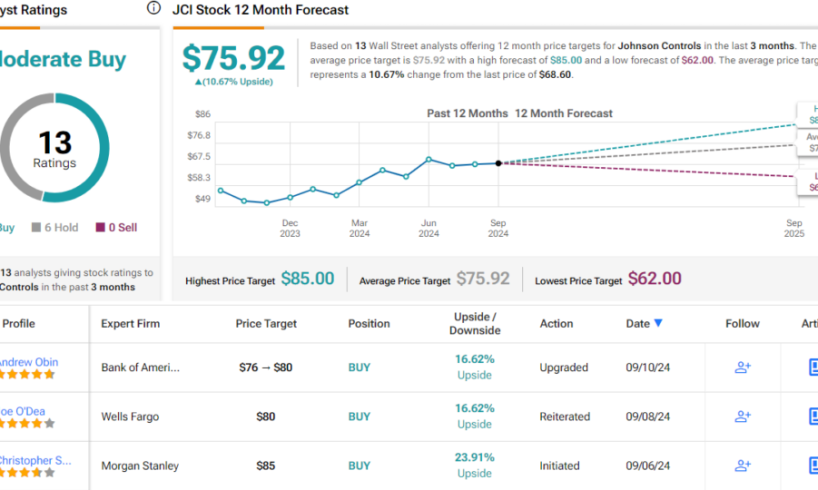Open article icon in Morgan Stanley row
Image resolution: width=818 pixels, height=490 pixels.
[812, 465]
